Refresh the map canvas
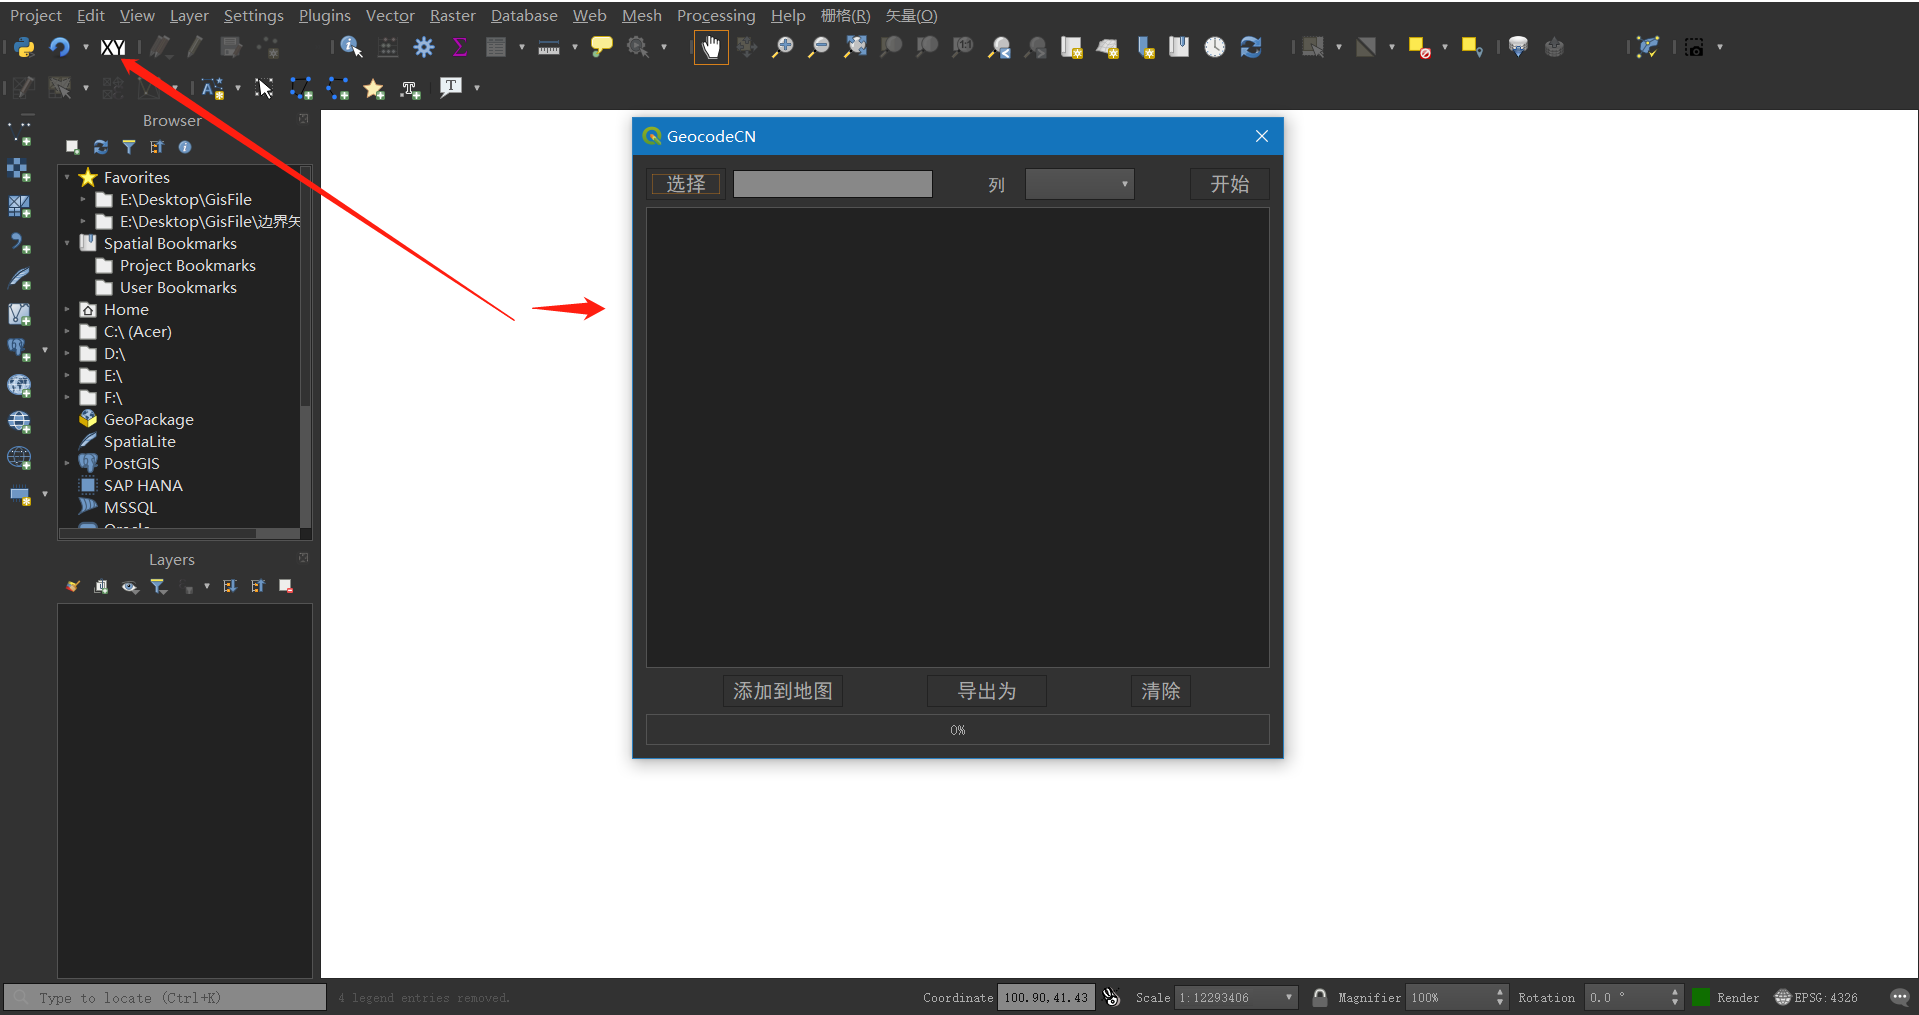This screenshot has height=1015, width=1919. 1251,47
